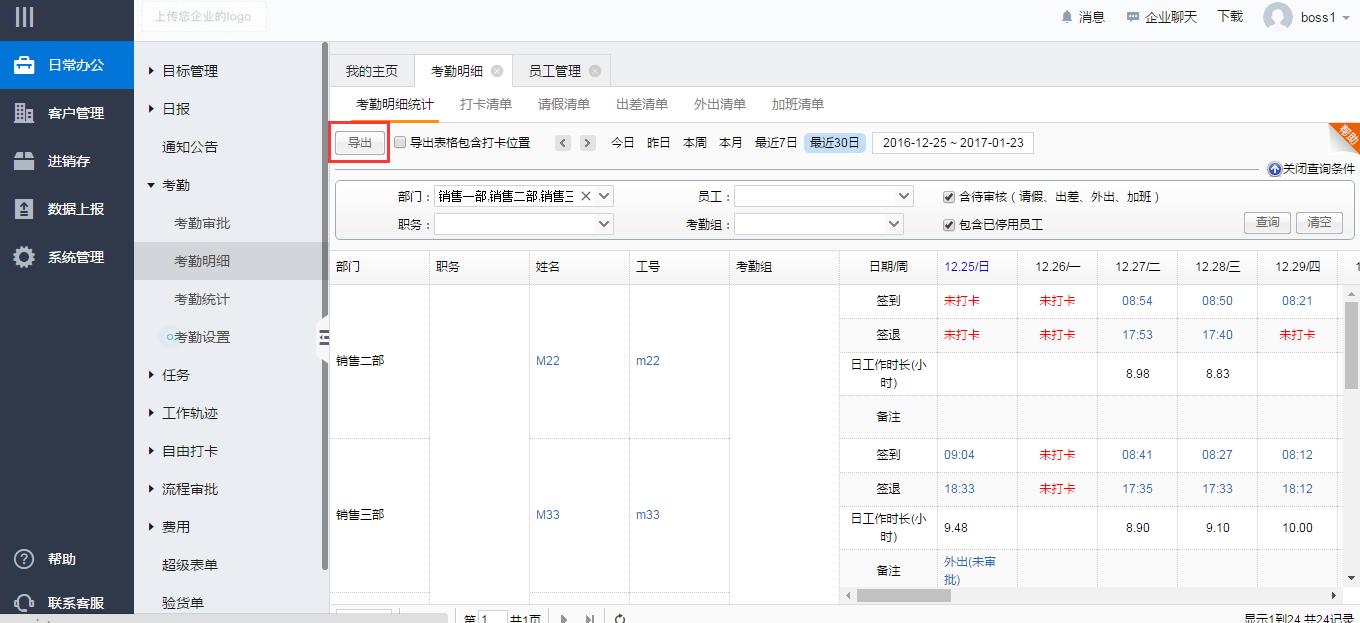Switch to the 员工管理 tab

tap(554, 71)
